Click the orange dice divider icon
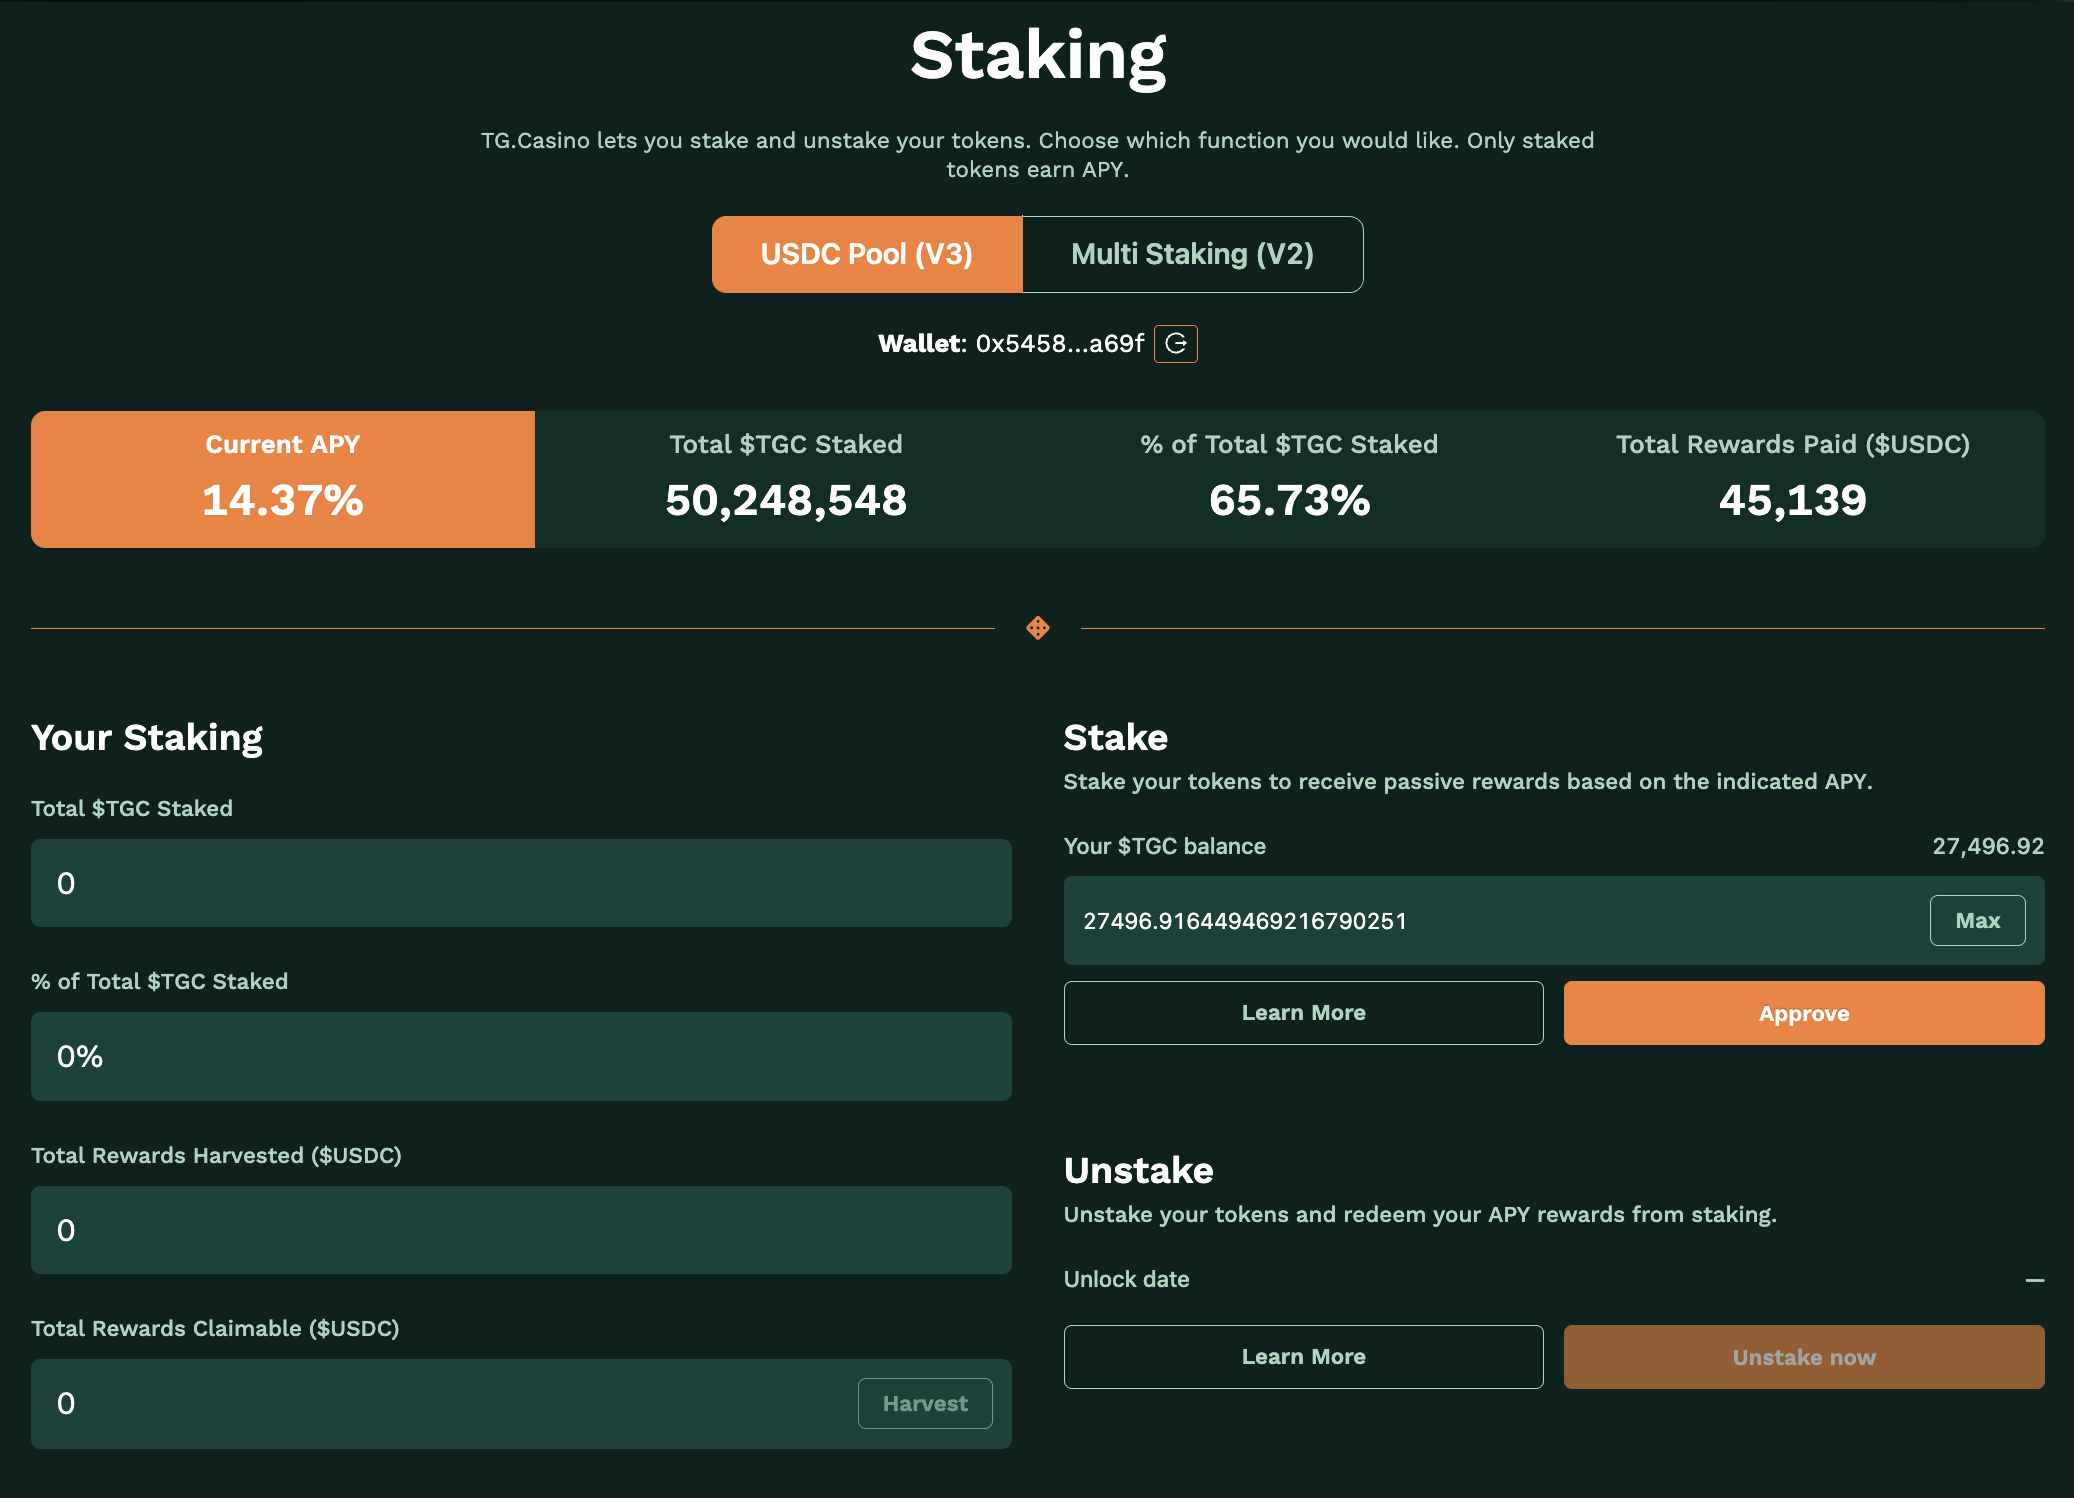The image size is (2074, 1498). 1037,628
